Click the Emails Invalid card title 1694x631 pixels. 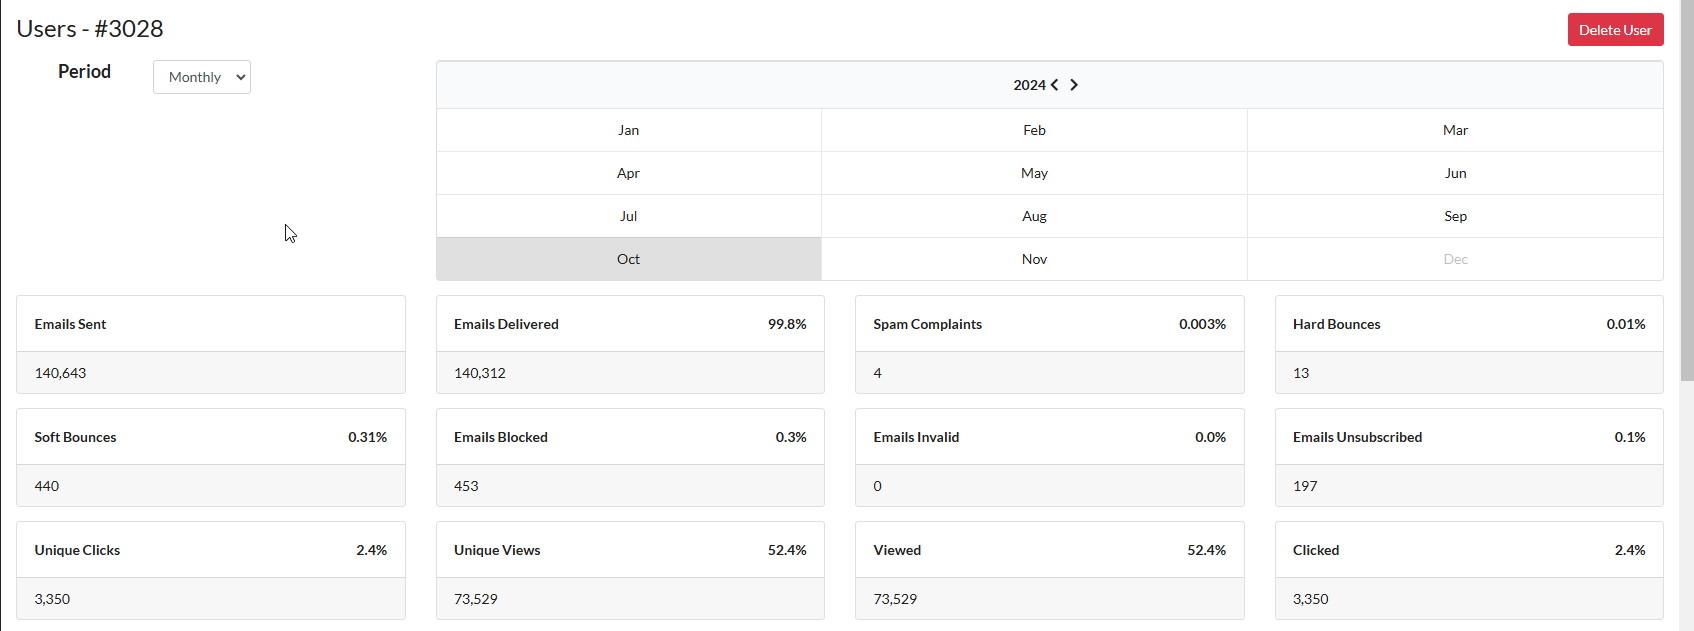tap(916, 437)
